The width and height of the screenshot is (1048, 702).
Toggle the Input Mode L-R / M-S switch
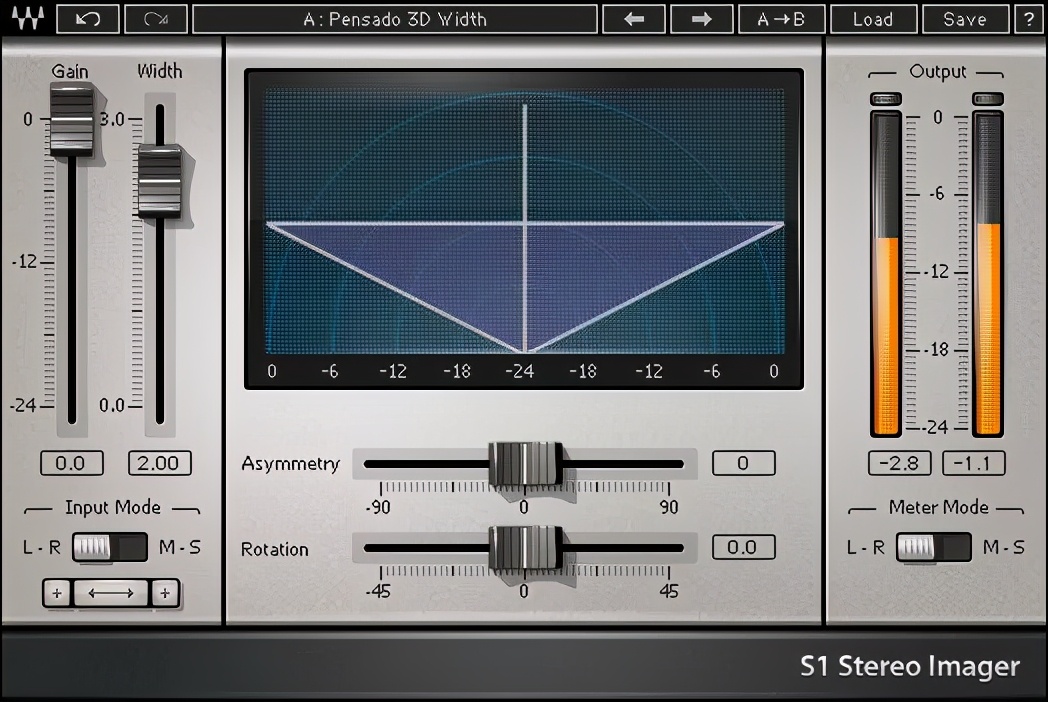tap(110, 547)
